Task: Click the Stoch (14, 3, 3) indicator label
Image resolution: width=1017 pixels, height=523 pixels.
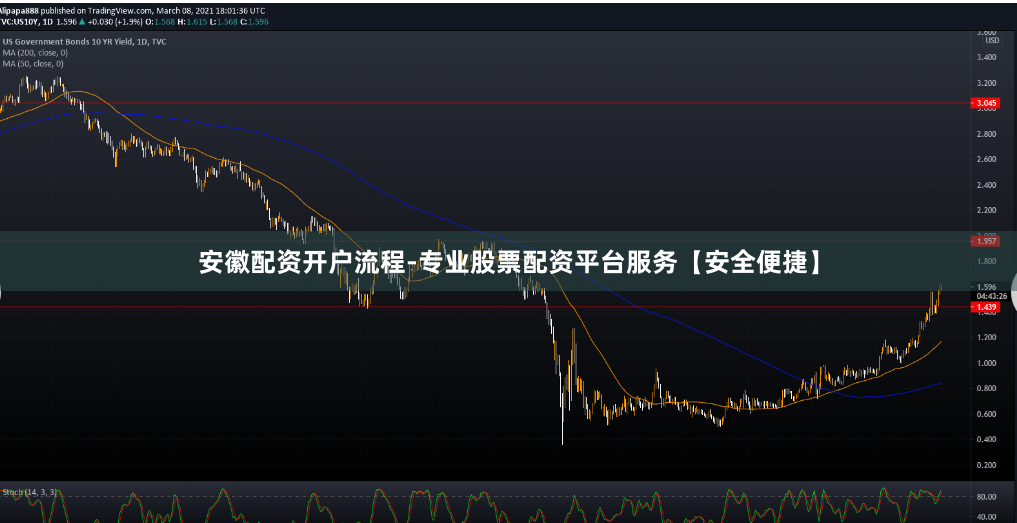Action: 30,493
